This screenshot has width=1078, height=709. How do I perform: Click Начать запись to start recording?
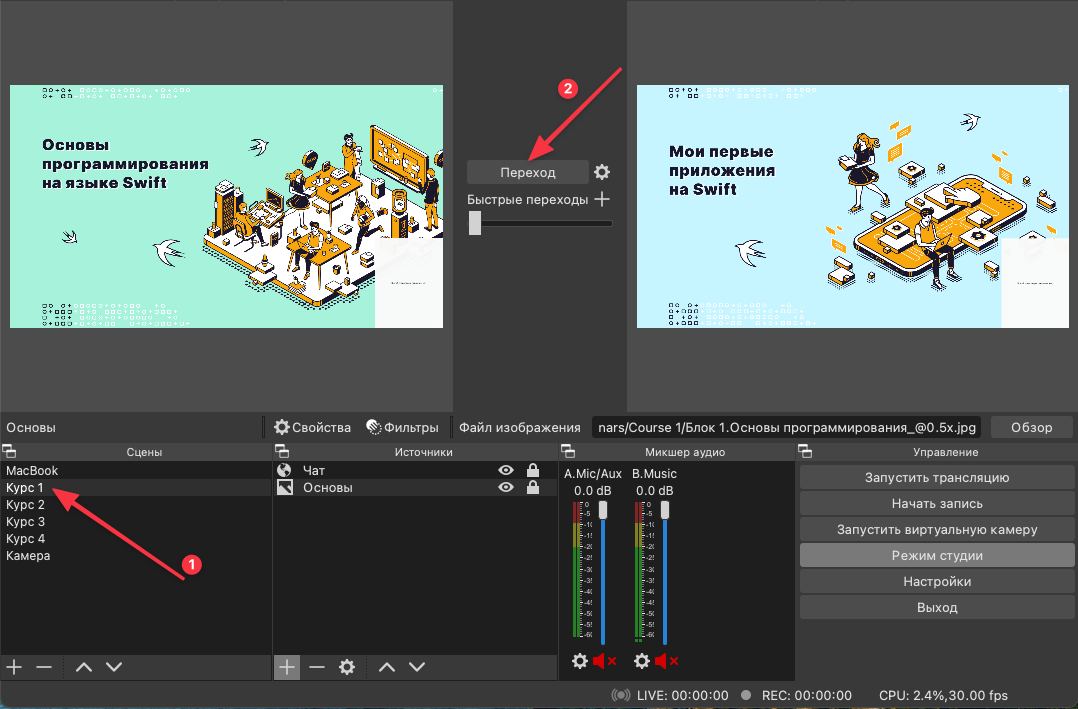pos(937,503)
